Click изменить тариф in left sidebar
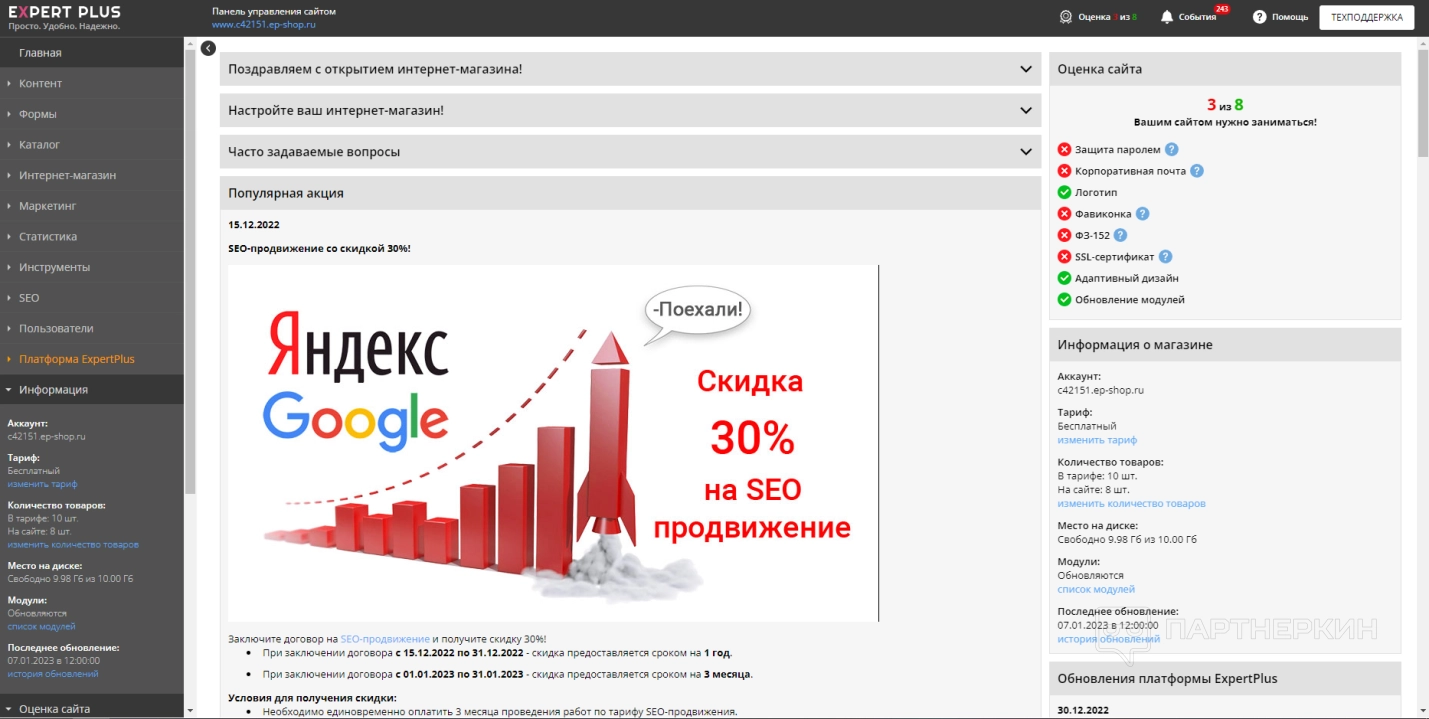Screen dimensions: 1429x719 tap(42, 484)
